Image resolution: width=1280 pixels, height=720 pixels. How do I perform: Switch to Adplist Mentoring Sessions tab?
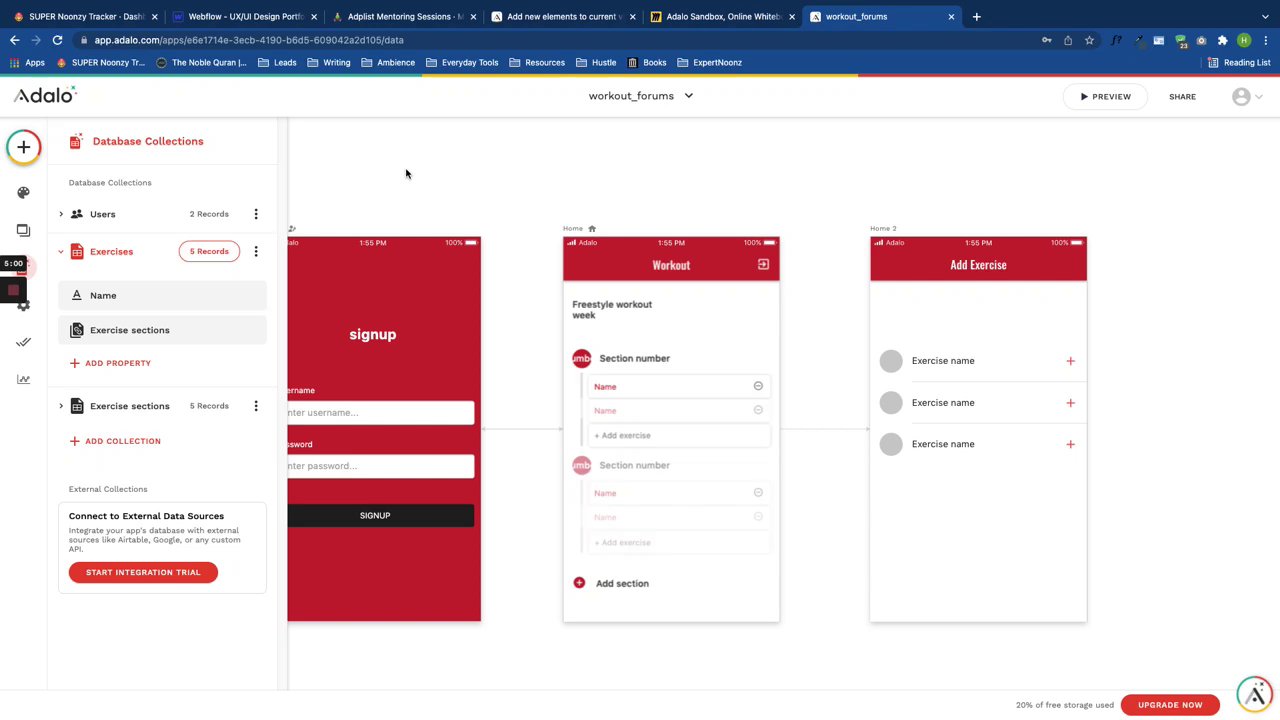click(404, 16)
